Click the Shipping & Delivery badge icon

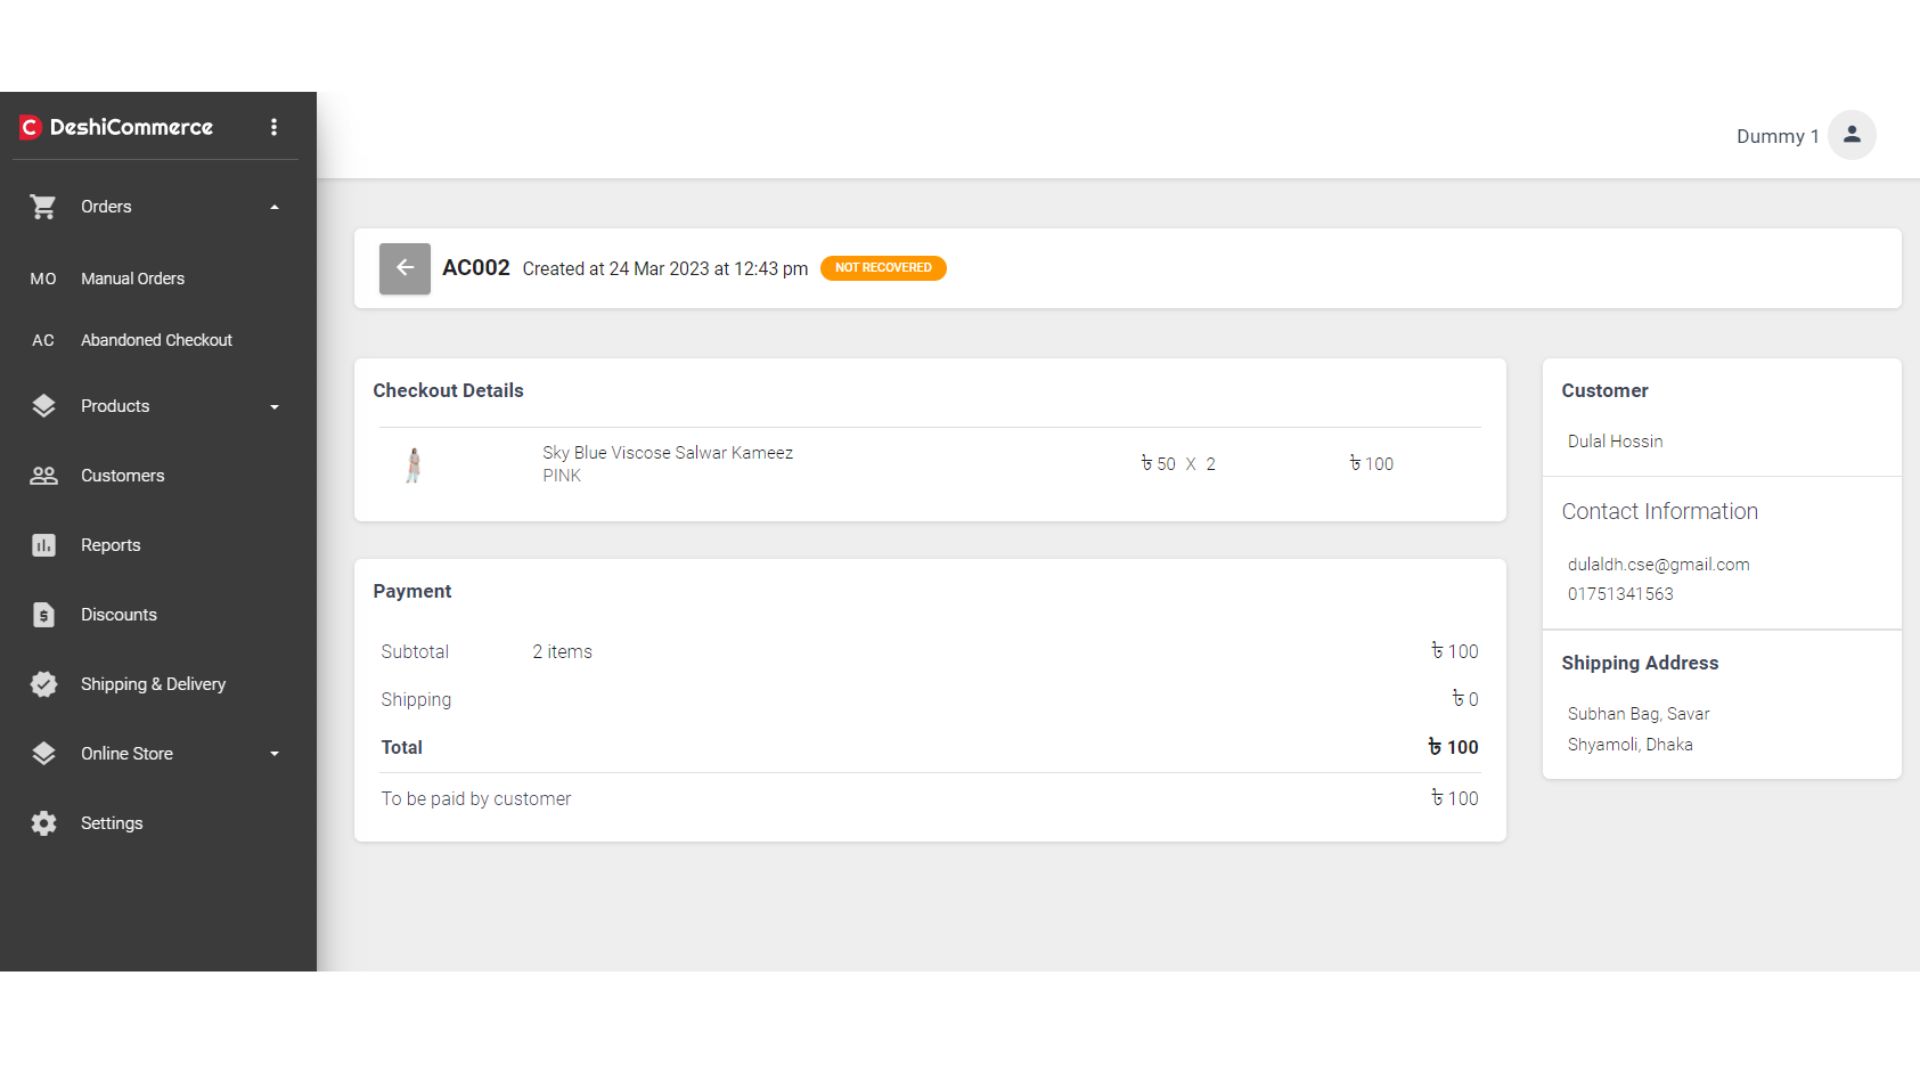[43, 684]
